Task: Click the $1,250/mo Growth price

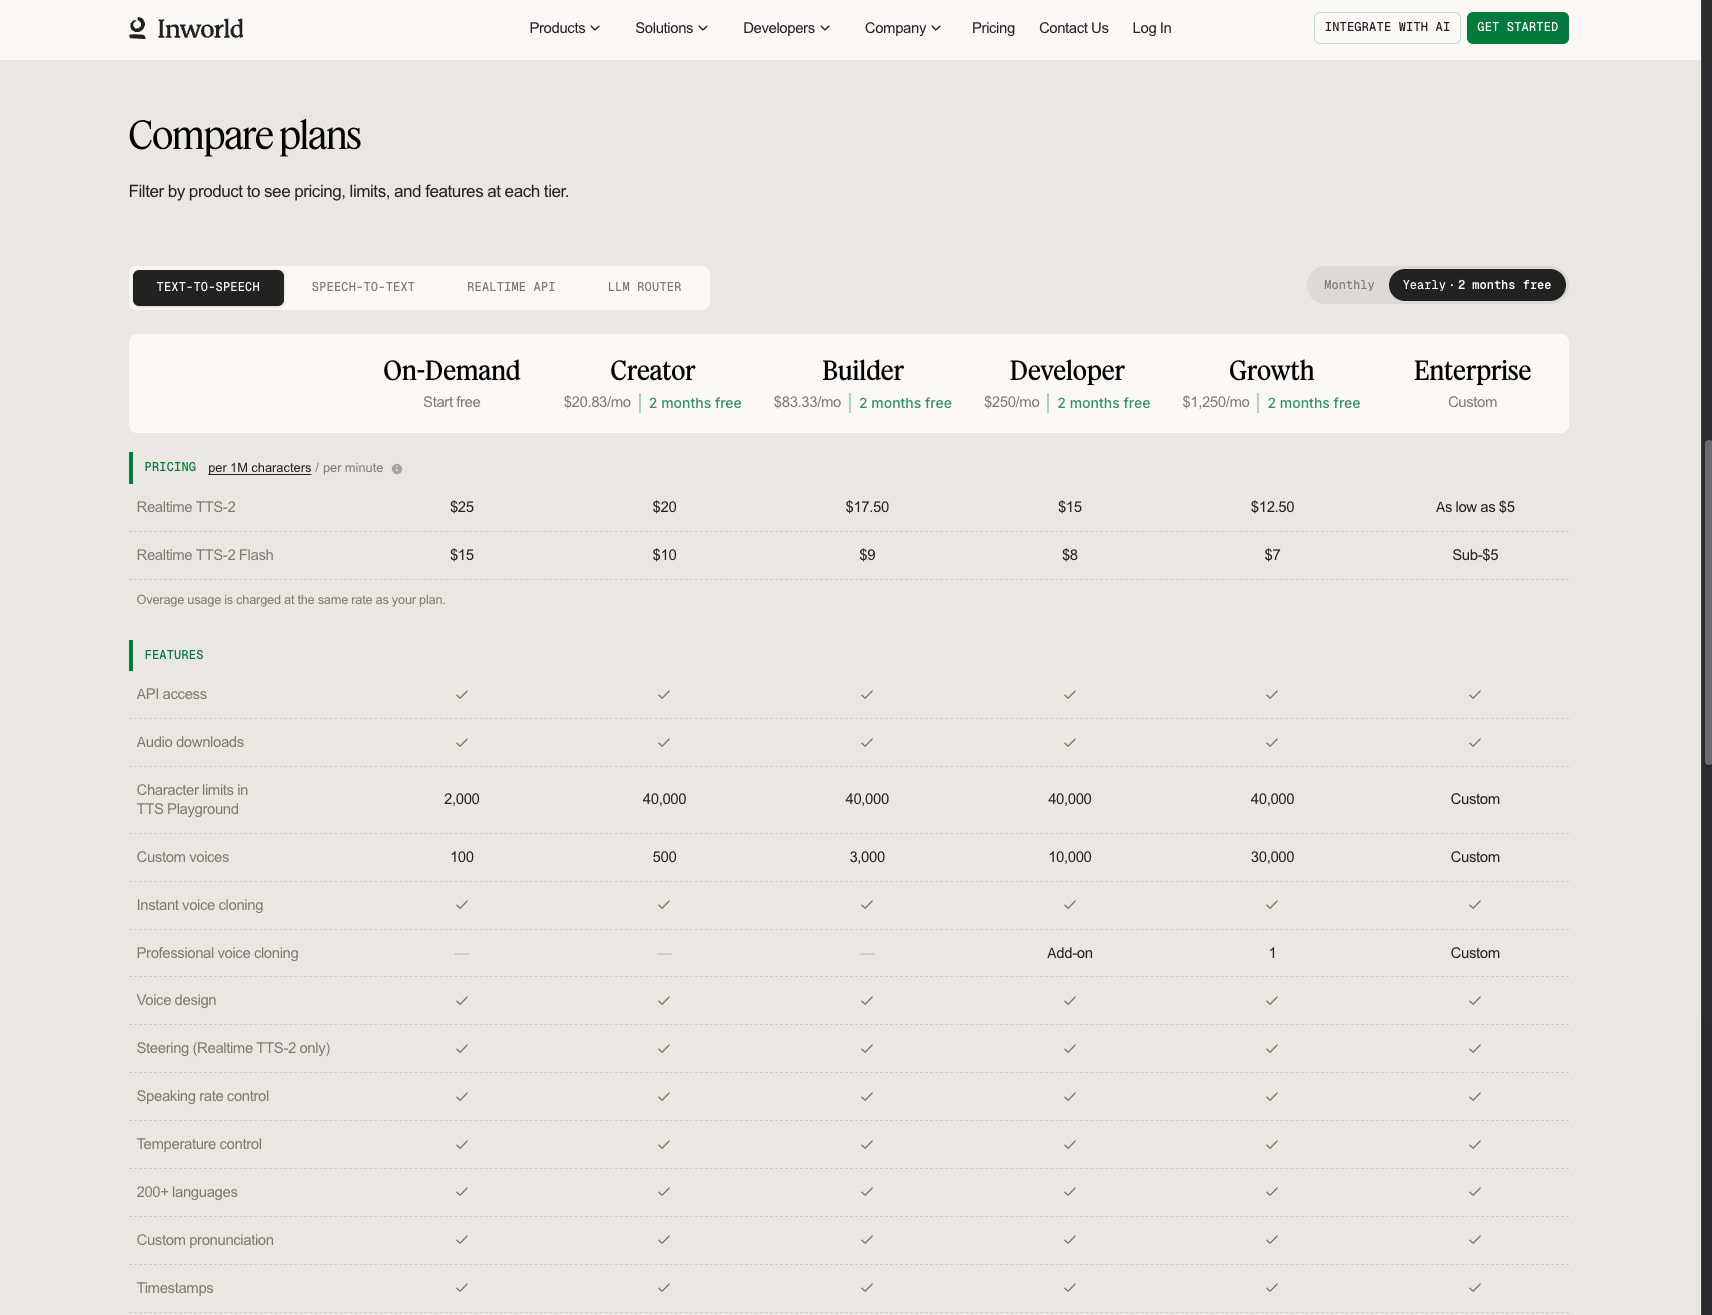Action: [1216, 402]
